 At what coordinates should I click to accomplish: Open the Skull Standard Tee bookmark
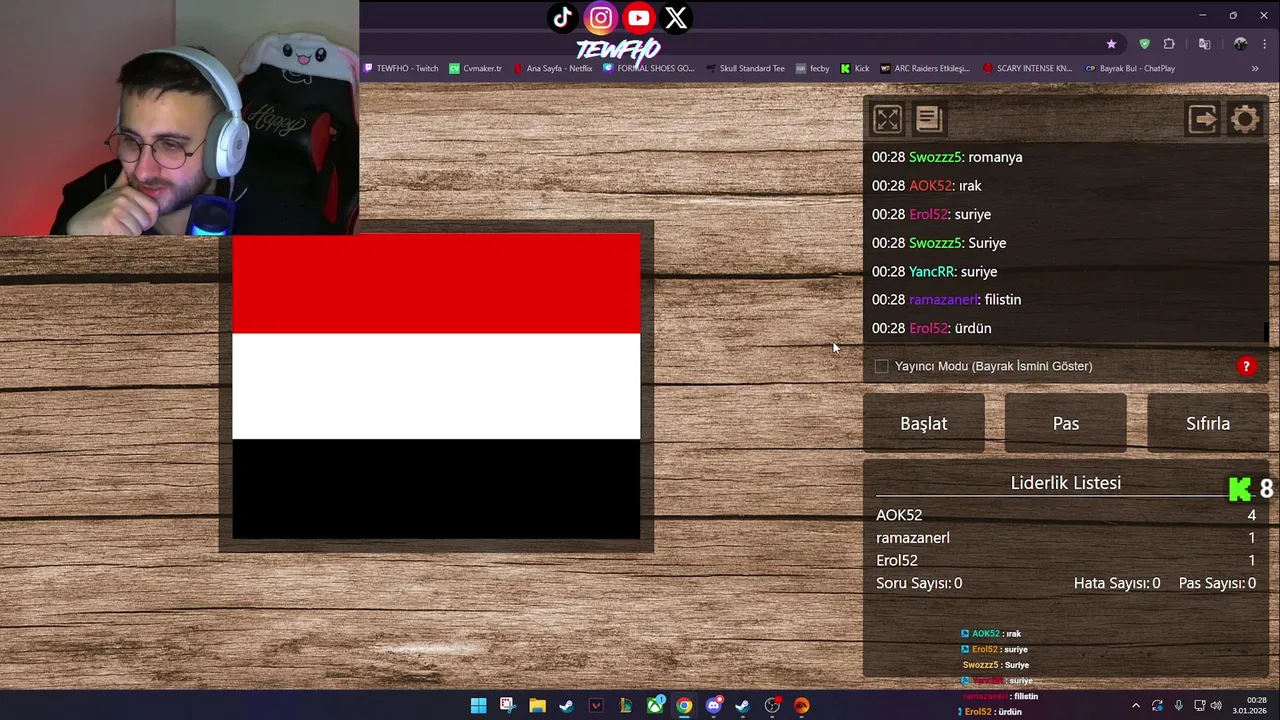coord(745,68)
